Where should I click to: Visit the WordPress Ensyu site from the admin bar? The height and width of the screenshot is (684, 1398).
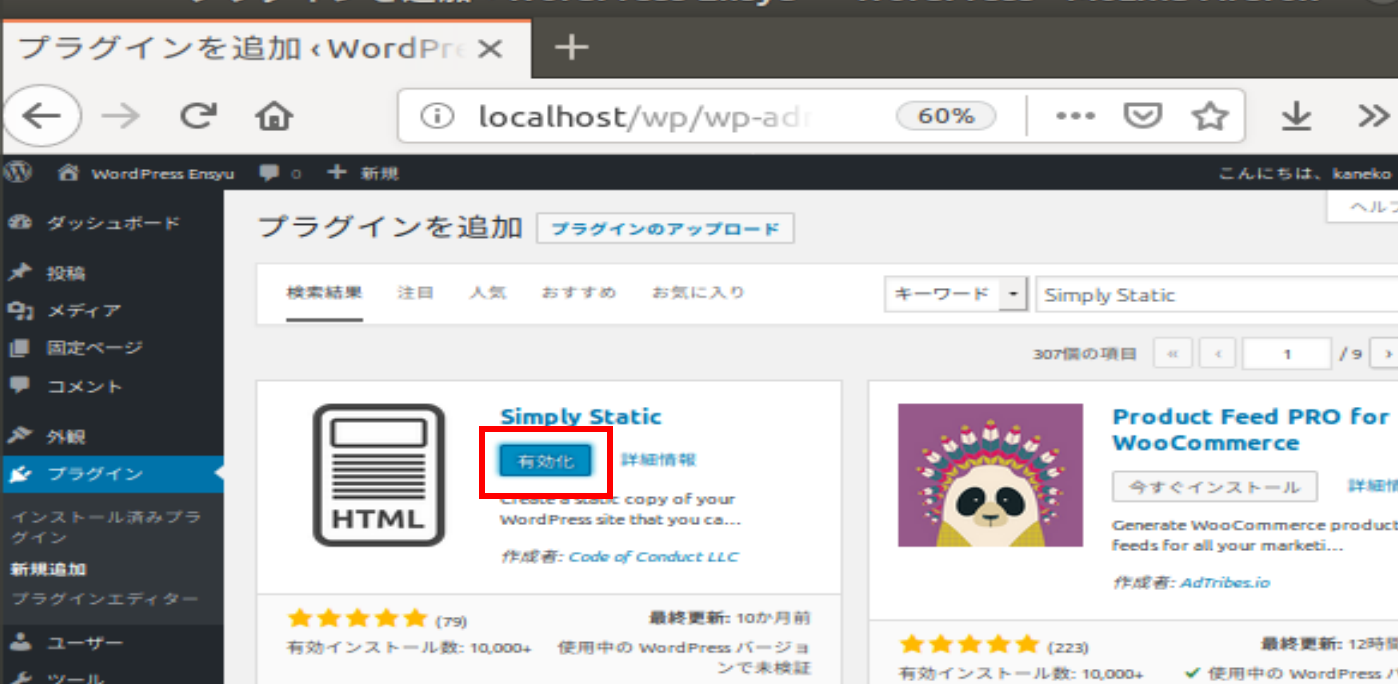146,173
